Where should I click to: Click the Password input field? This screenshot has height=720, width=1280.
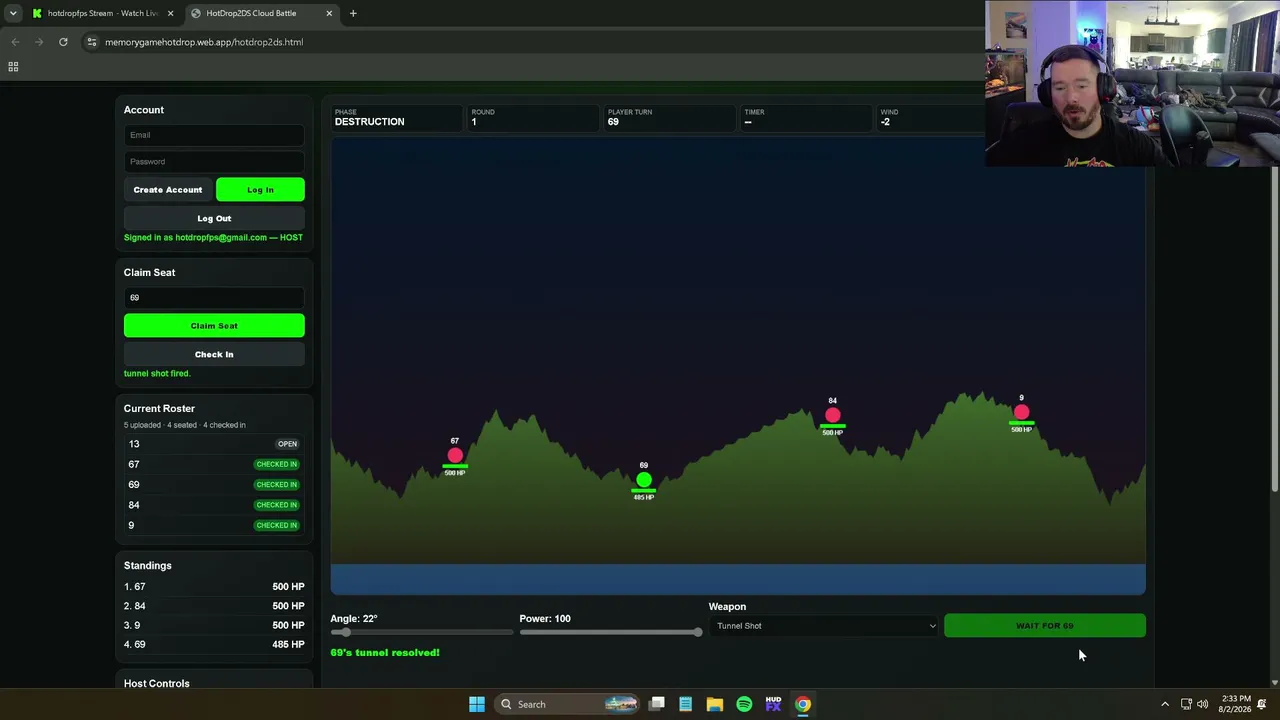pyautogui.click(x=214, y=161)
